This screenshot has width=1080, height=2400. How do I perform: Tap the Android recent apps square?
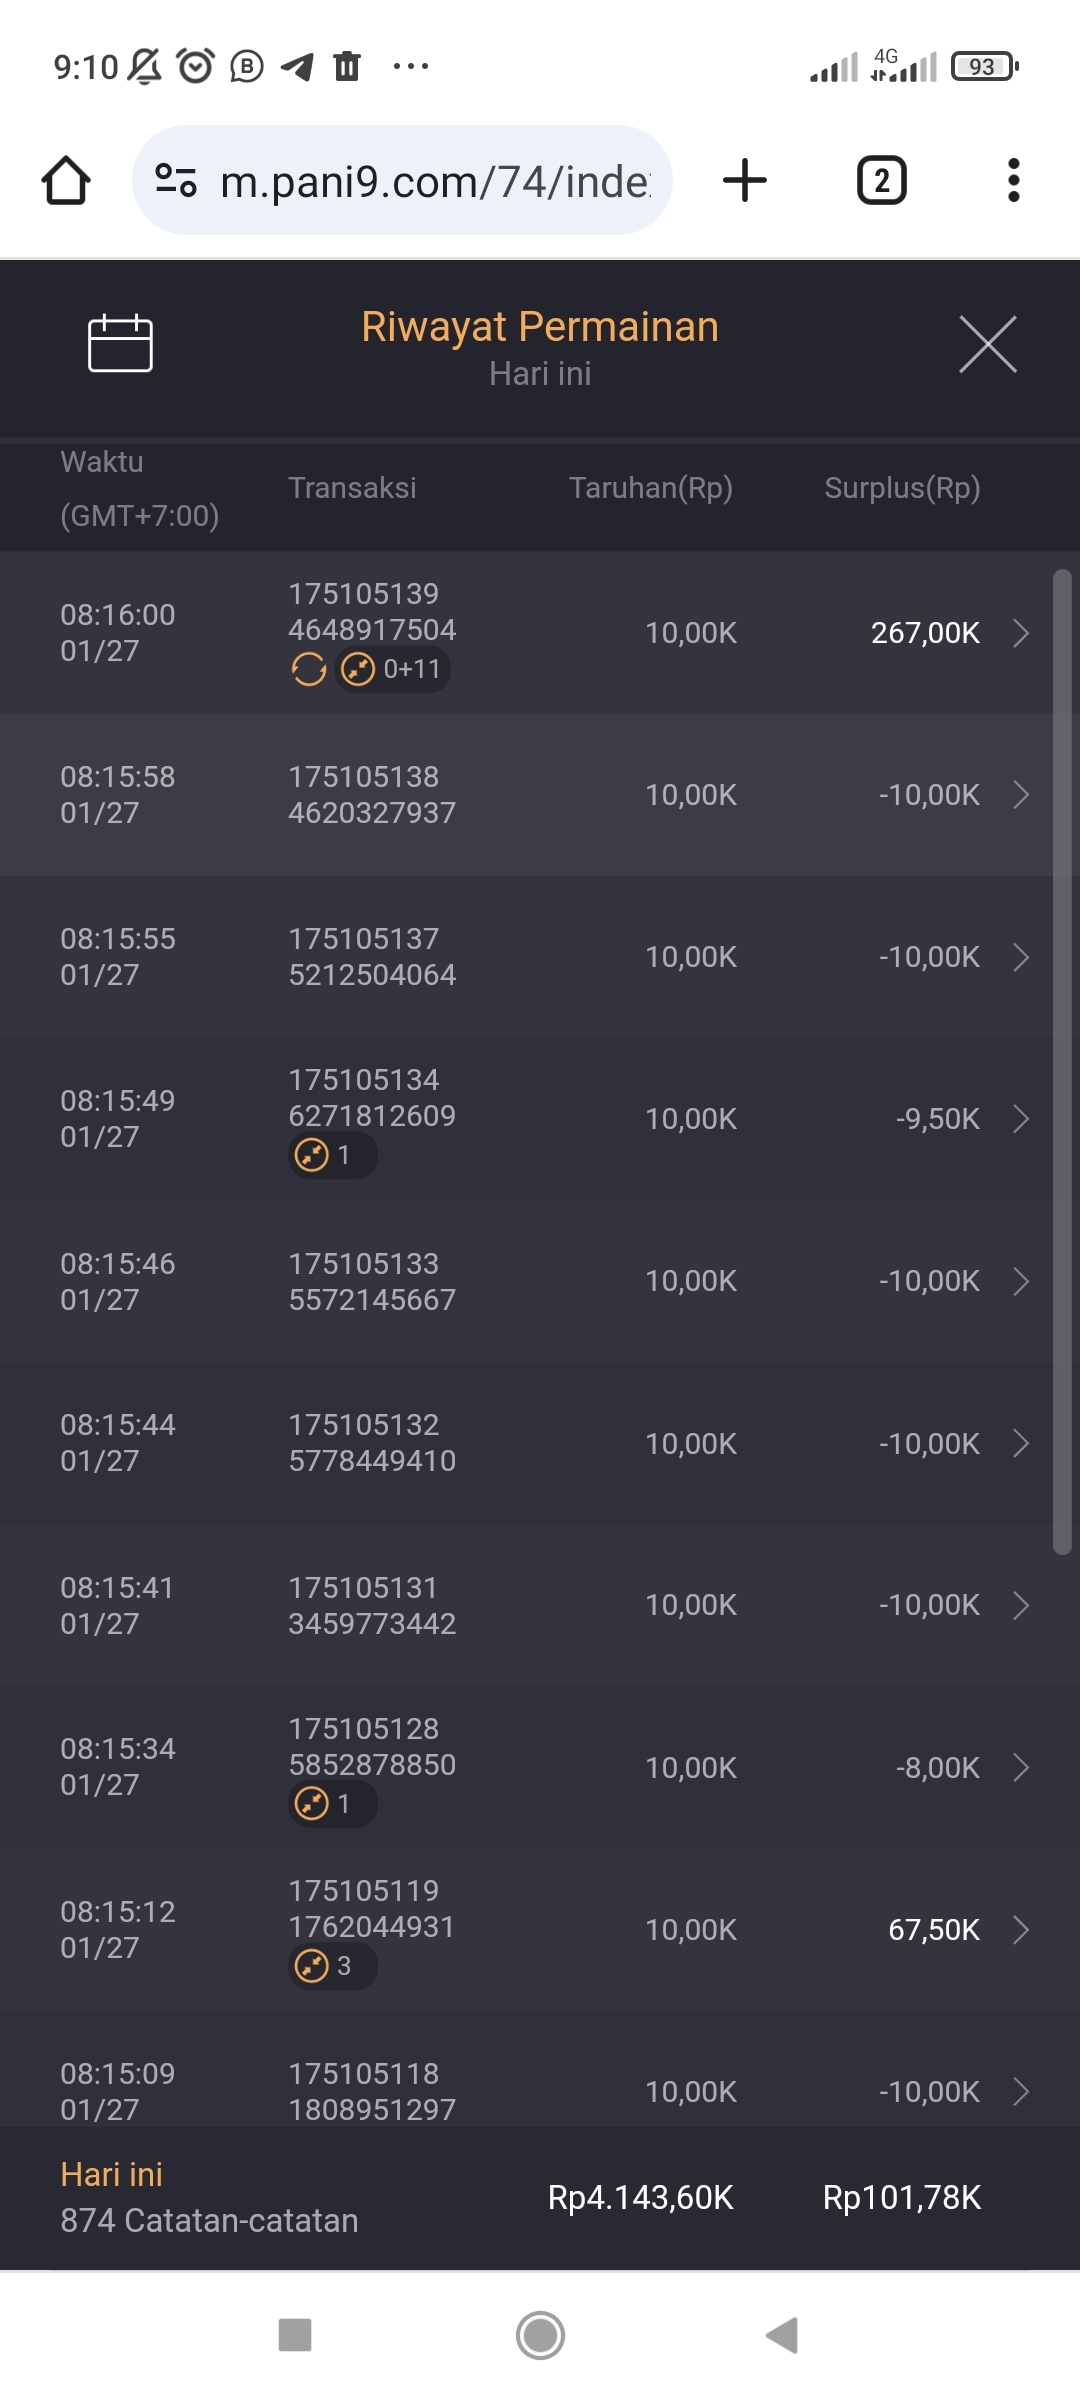coord(295,2336)
